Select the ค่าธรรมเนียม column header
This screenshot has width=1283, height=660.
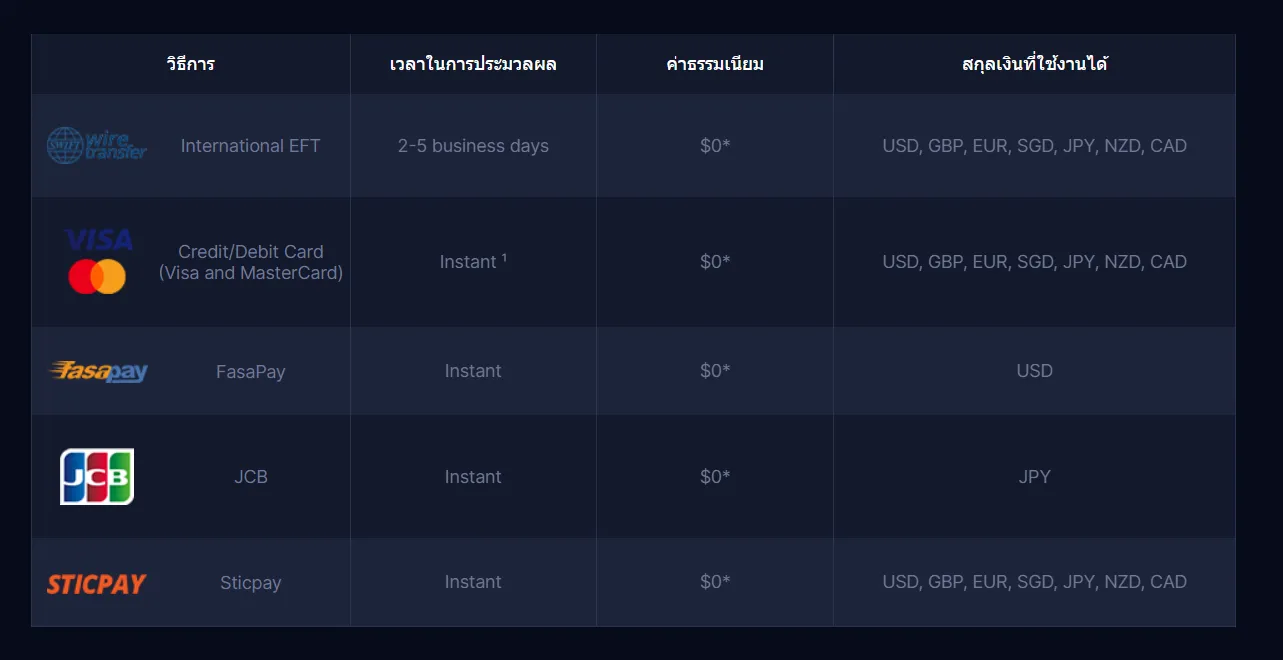click(715, 64)
